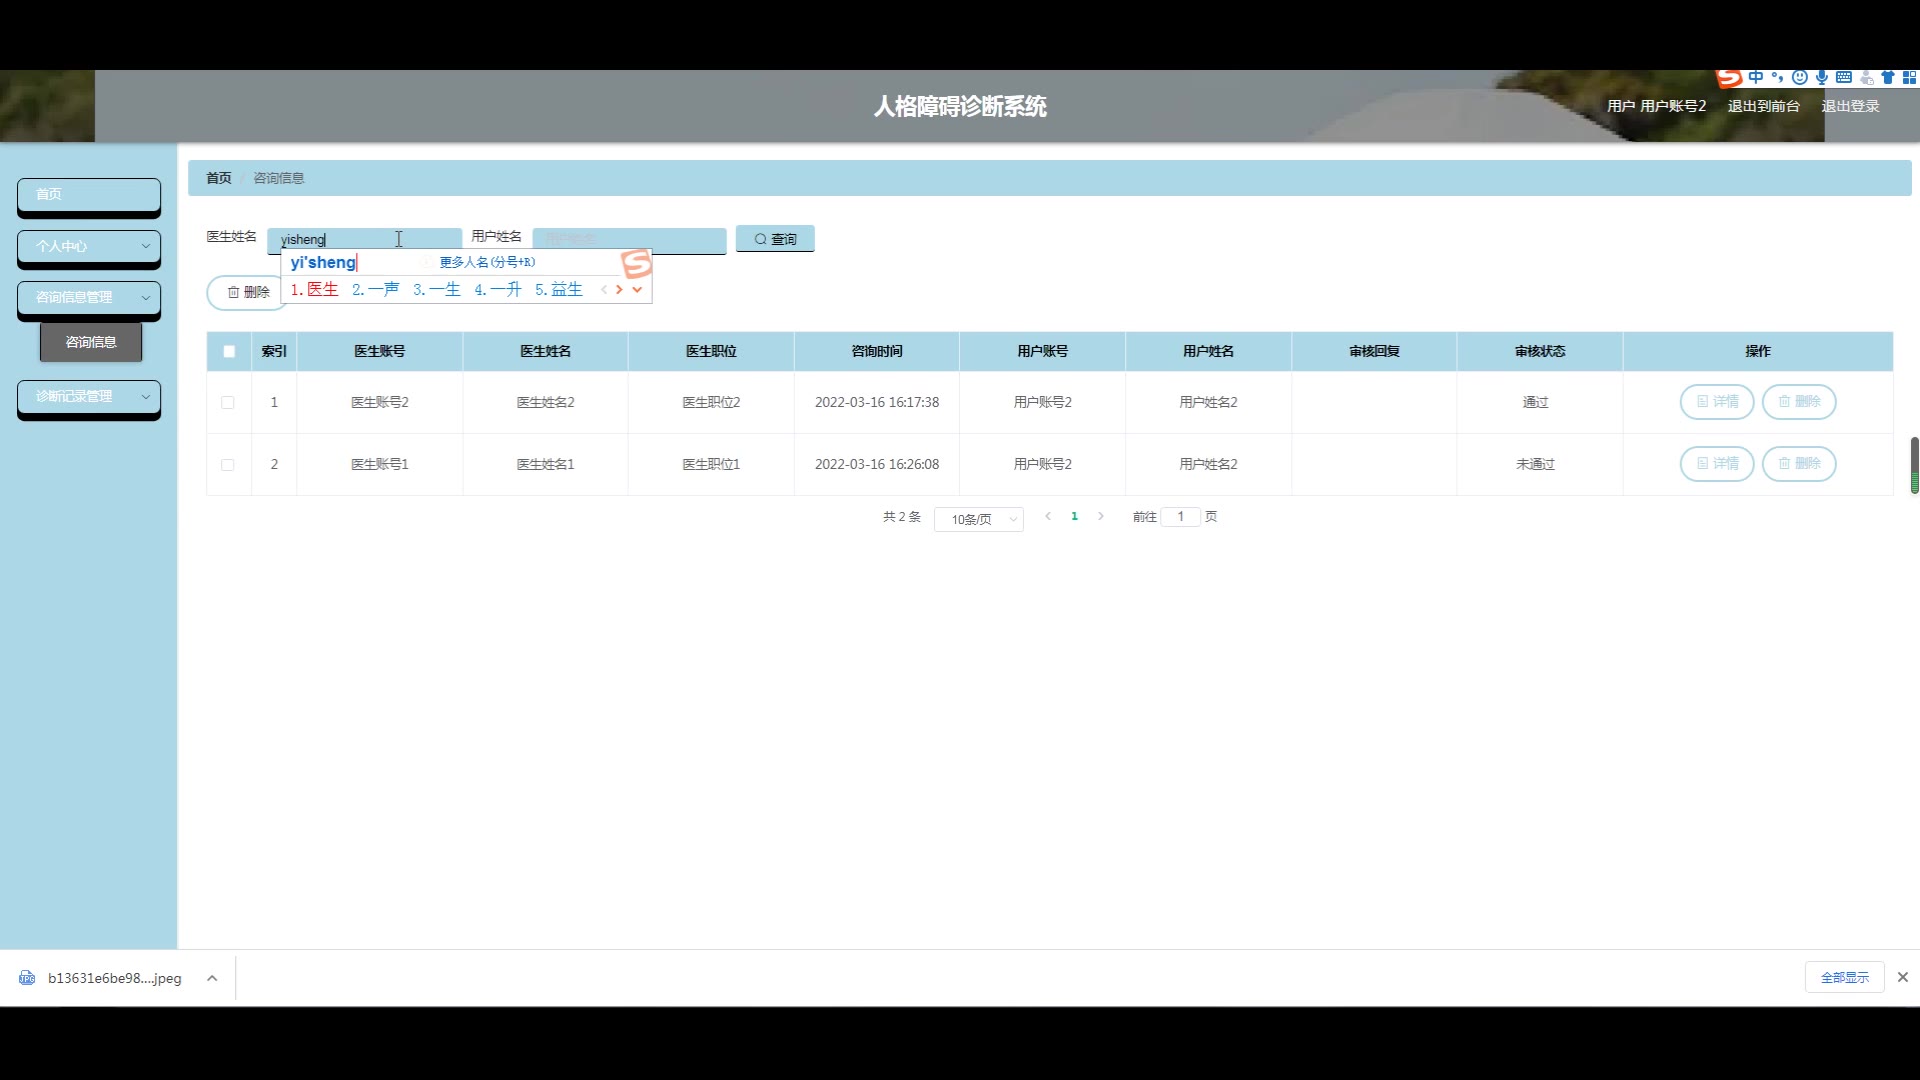Image resolution: width=1920 pixels, height=1080 pixels.
Task: Close the download bar with X
Action: pos(1902,977)
